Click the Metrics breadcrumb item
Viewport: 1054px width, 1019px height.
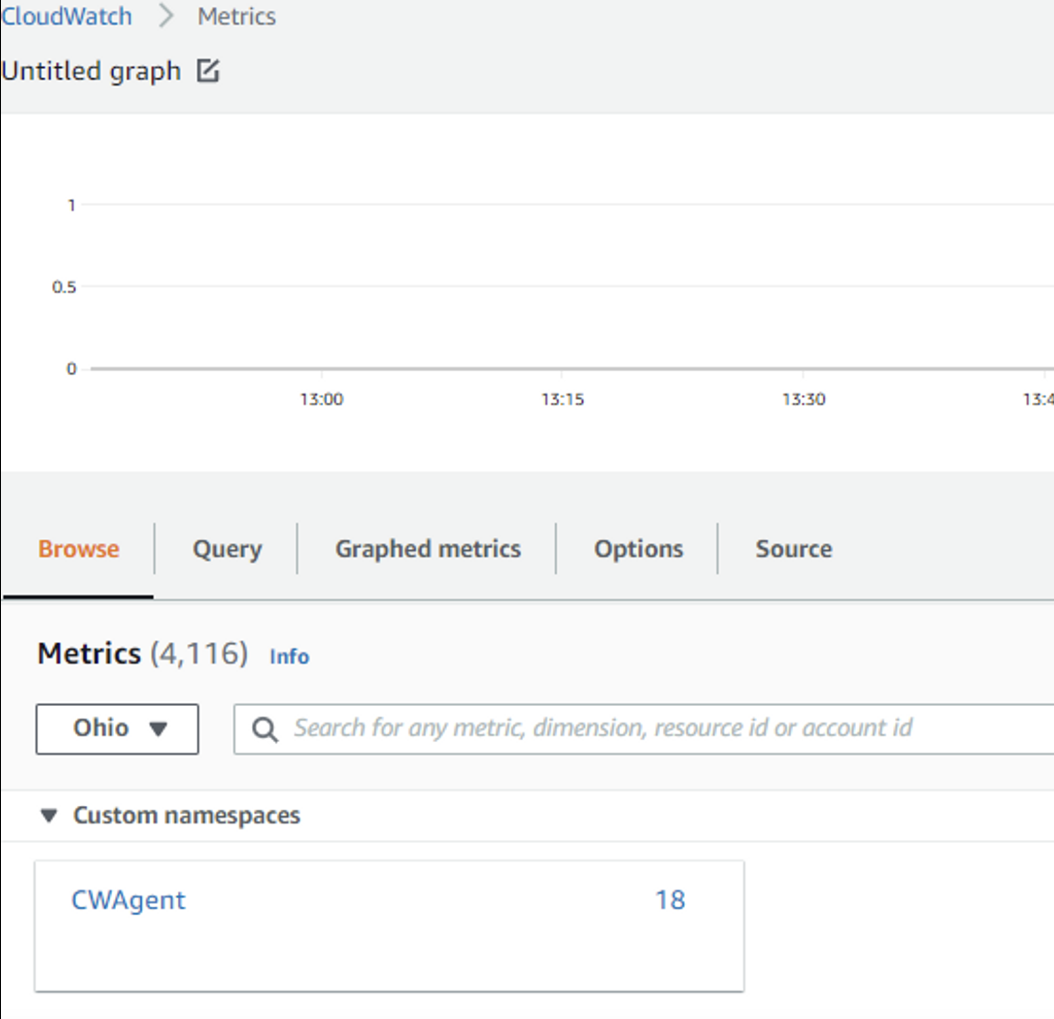click(236, 17)
